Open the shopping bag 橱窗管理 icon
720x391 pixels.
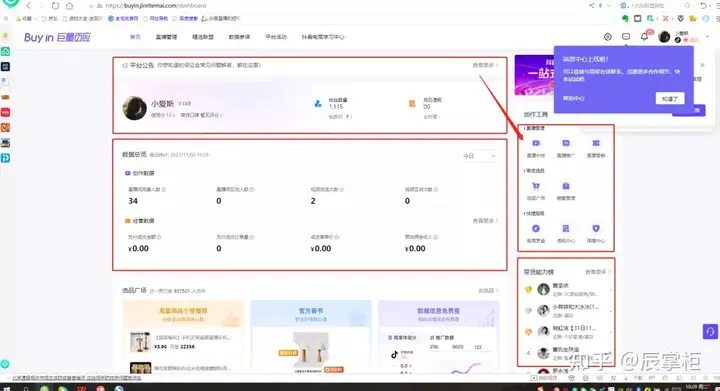click(x=566, y=186)
